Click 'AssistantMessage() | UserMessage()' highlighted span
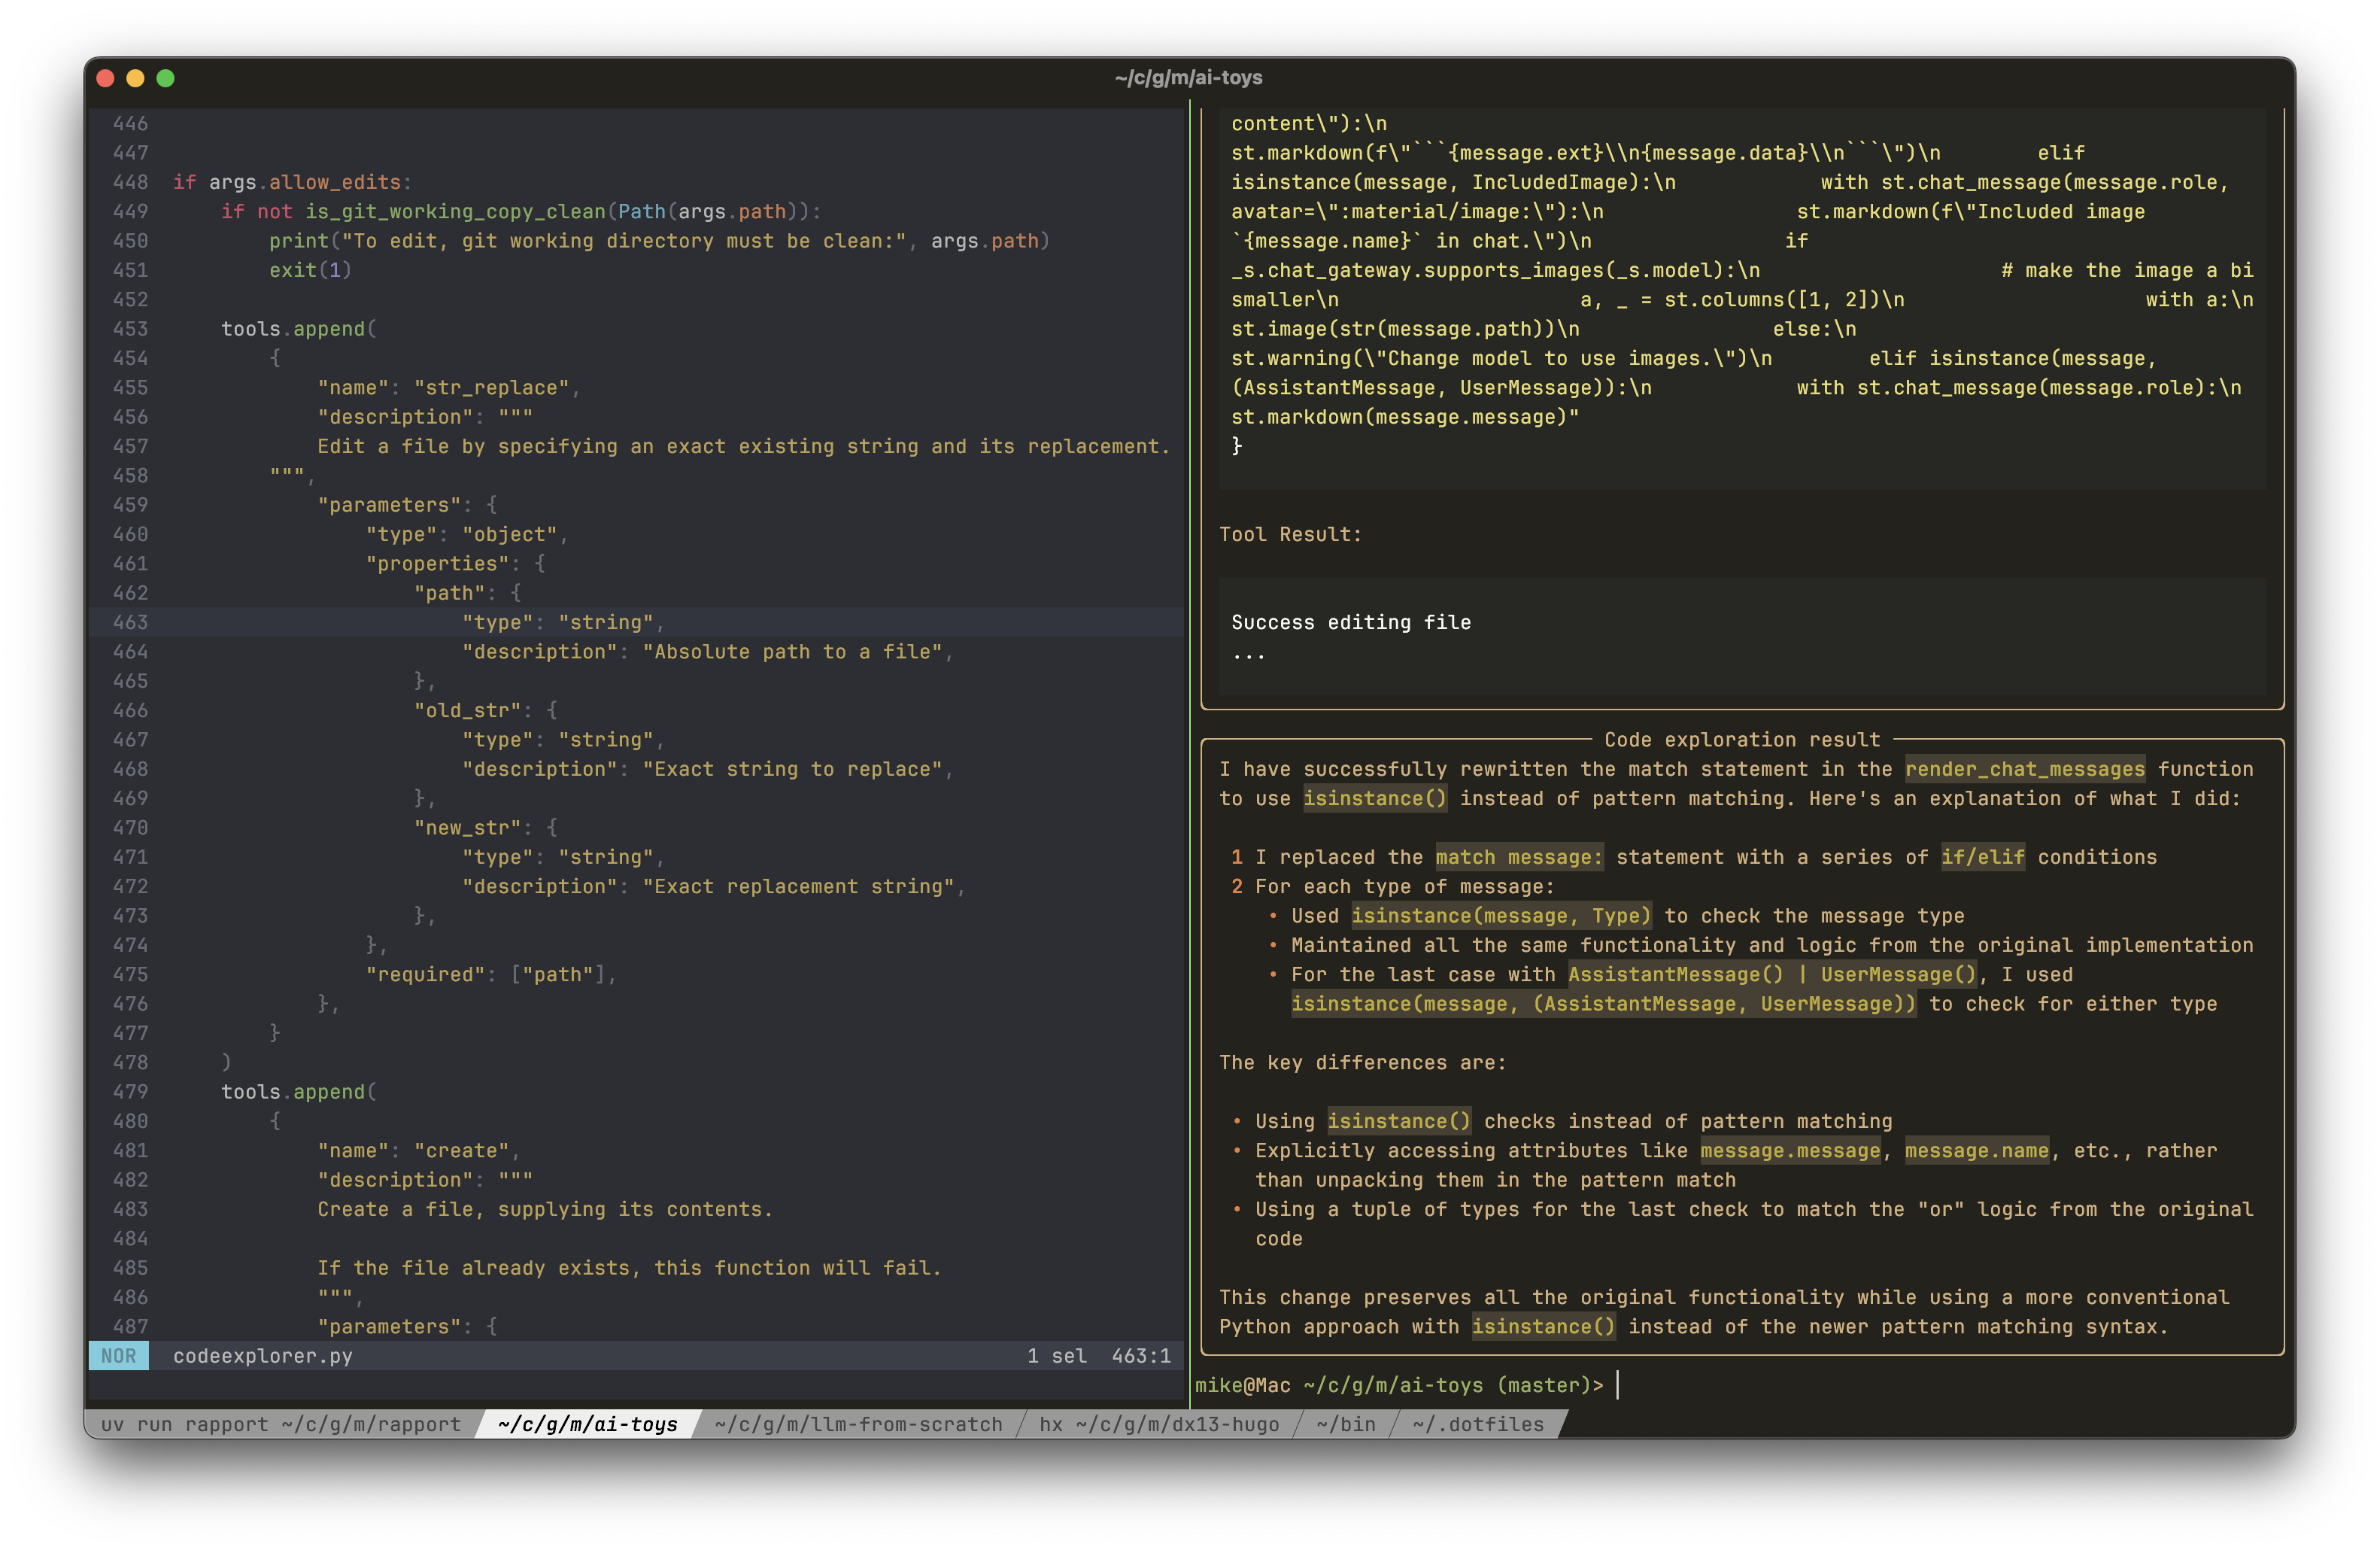 click(x=1773, y=975)
